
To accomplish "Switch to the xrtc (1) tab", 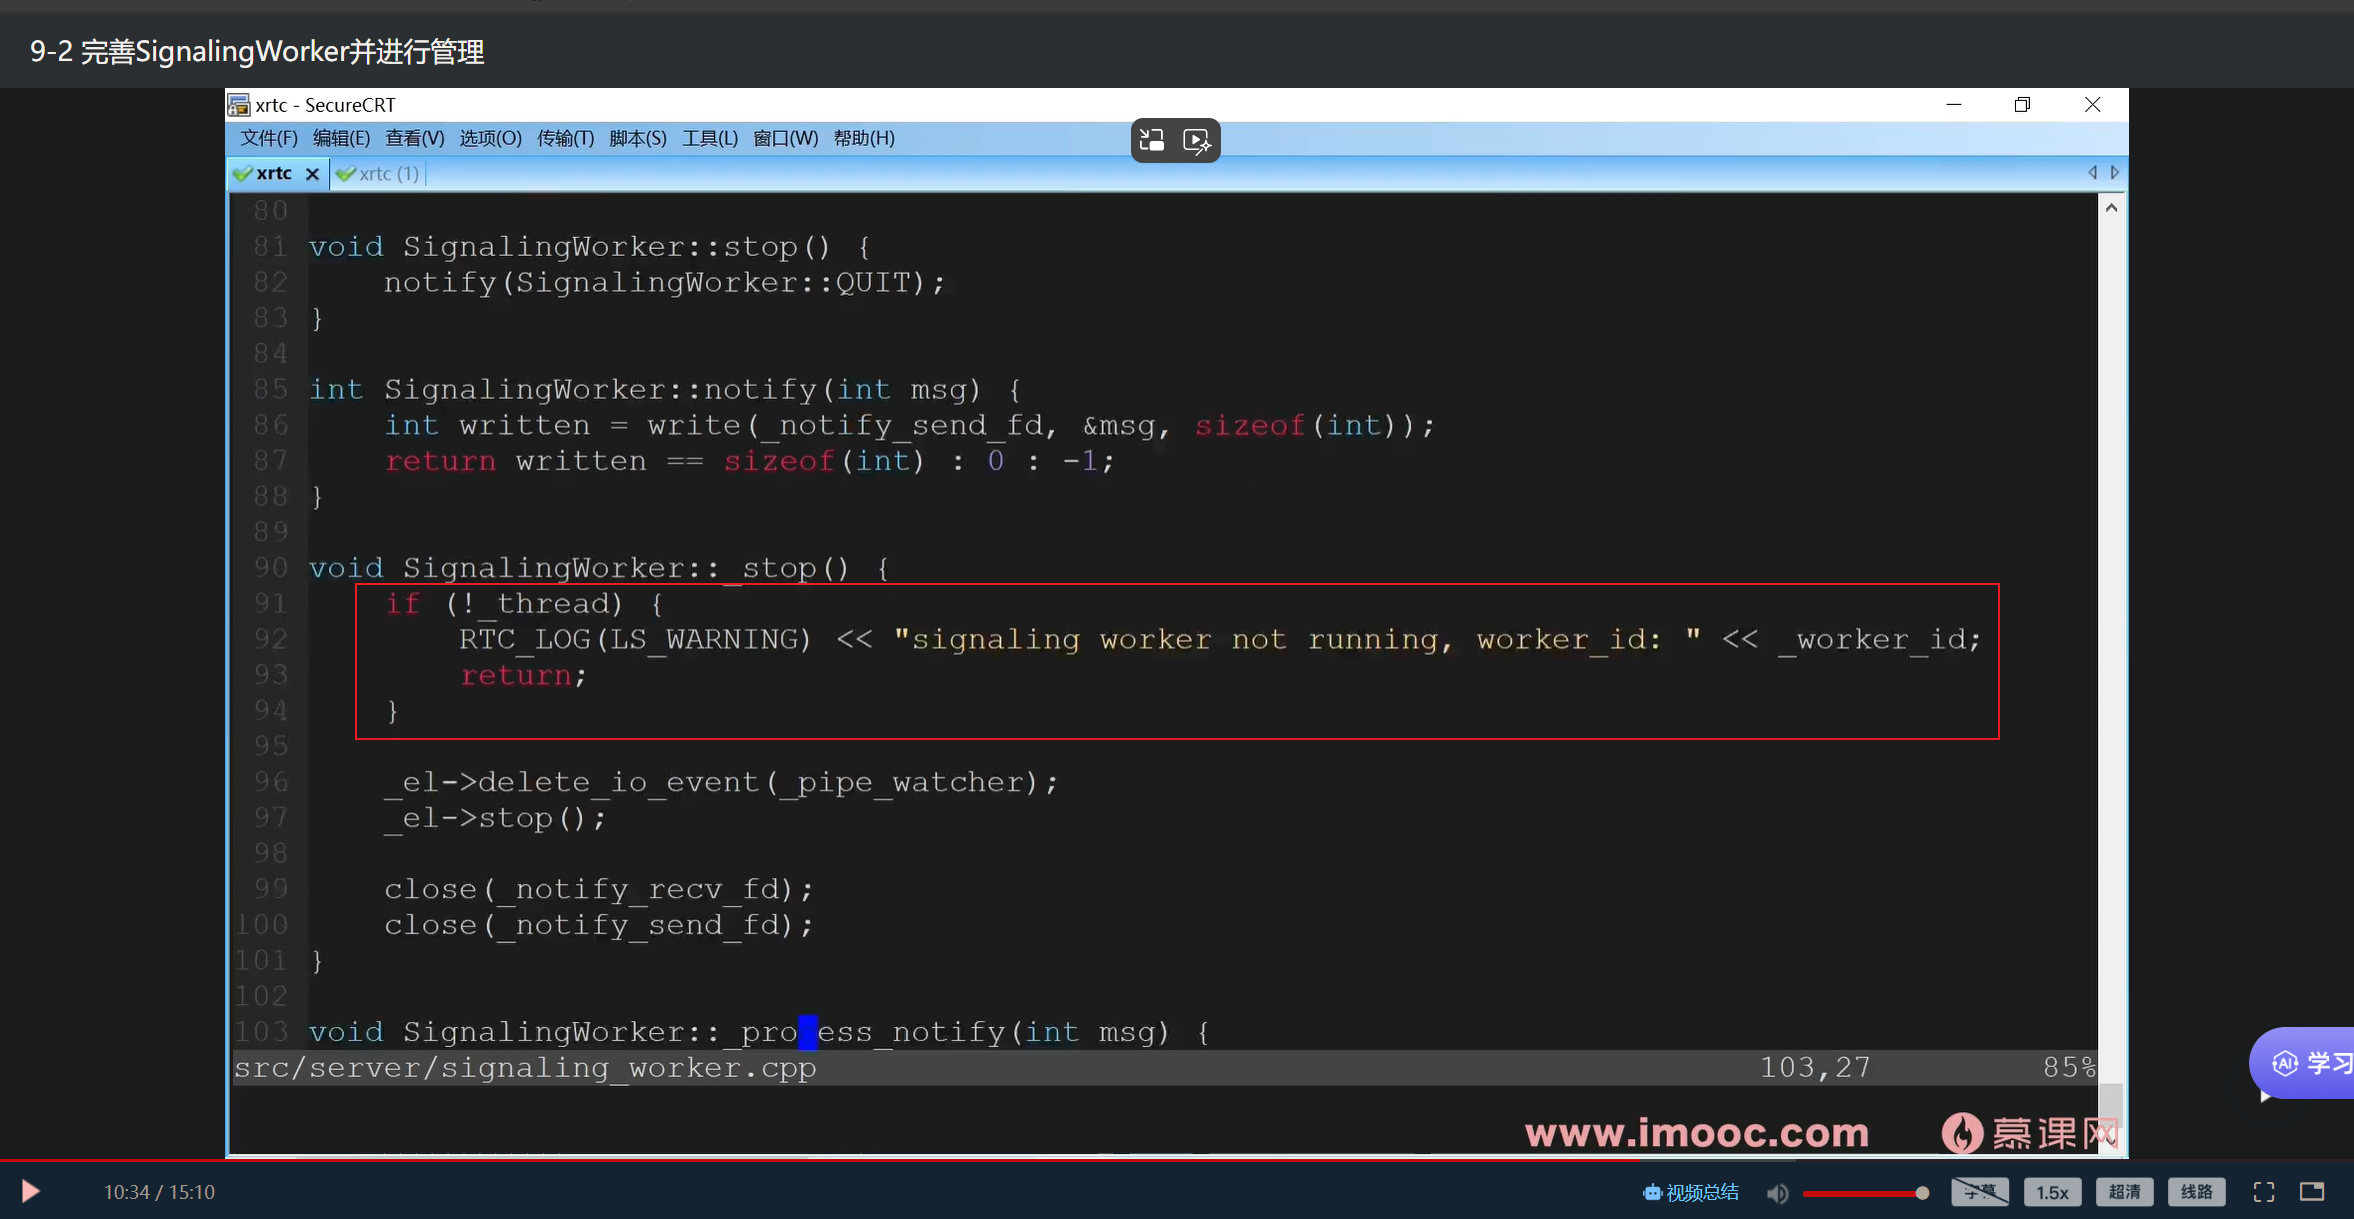I will point(380,174).
